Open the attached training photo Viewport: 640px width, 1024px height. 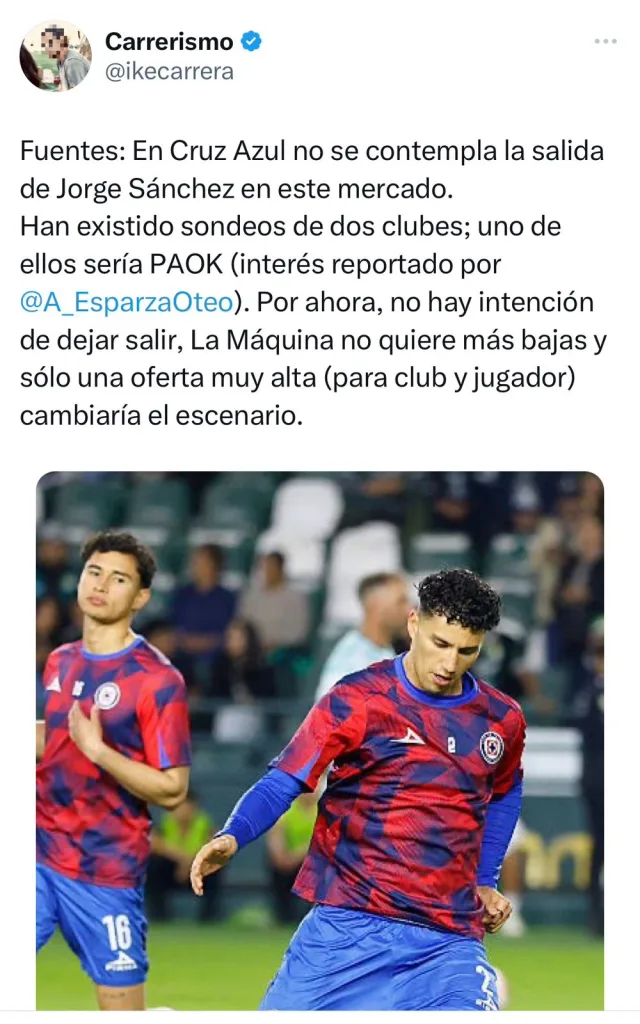[320, 741]
